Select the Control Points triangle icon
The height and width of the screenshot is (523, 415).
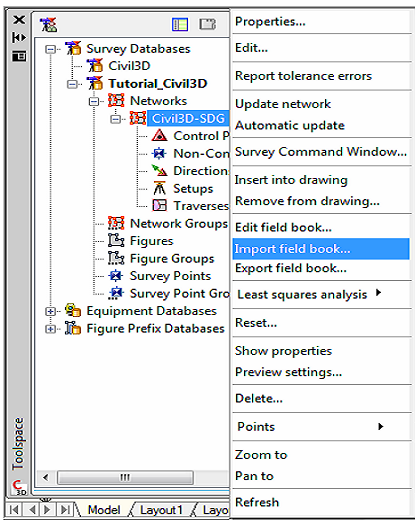coord(159,135)
